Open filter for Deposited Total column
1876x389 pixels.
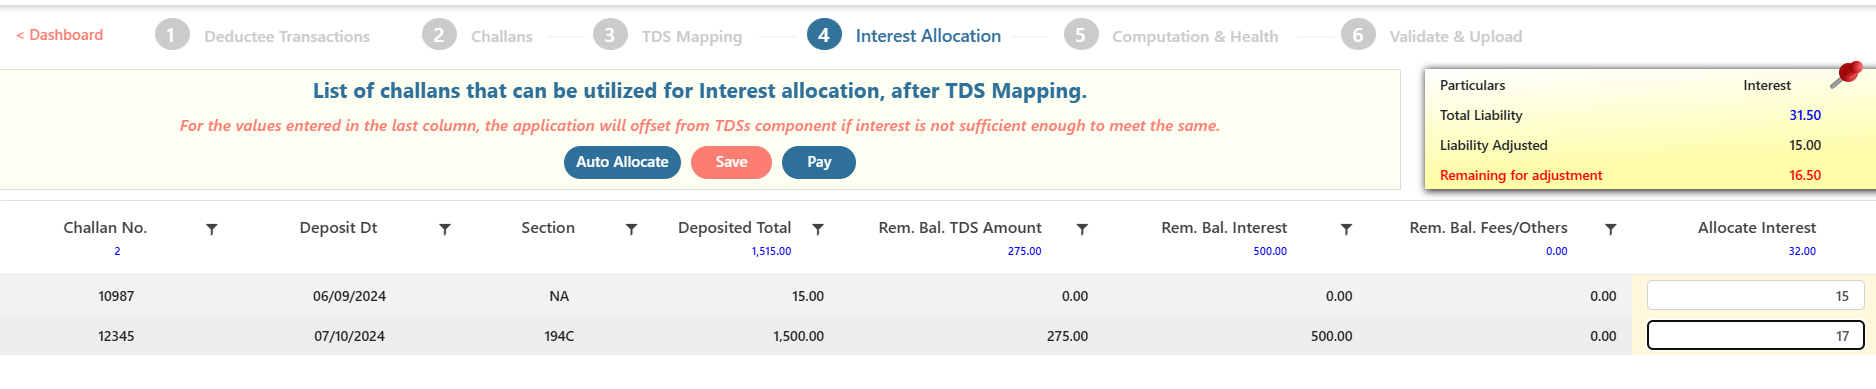coord(818,229)
